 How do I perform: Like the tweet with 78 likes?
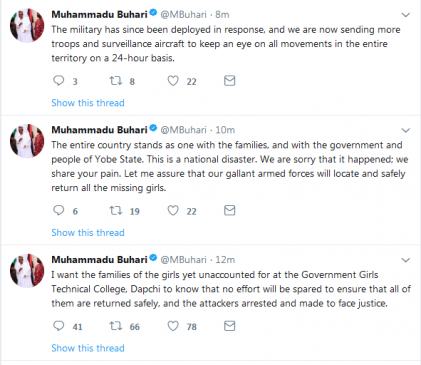tap(173, 326)
